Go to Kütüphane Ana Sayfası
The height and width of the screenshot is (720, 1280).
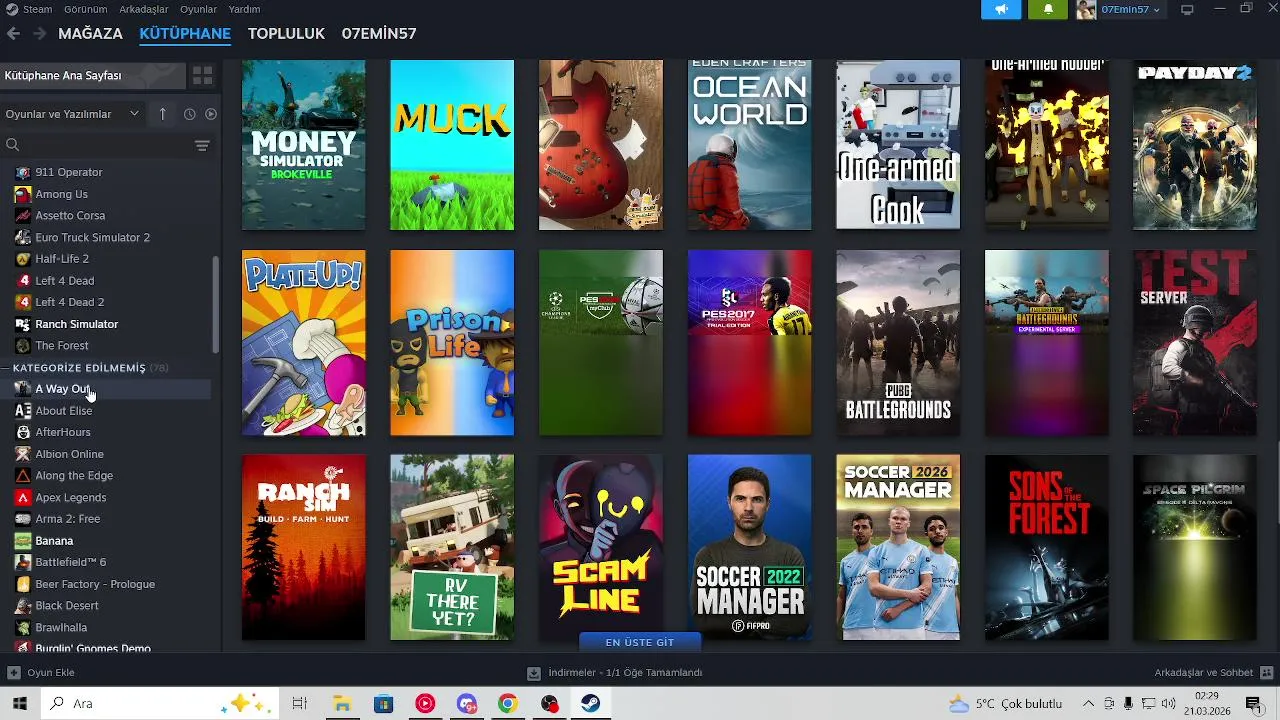[x=93, y=76]
